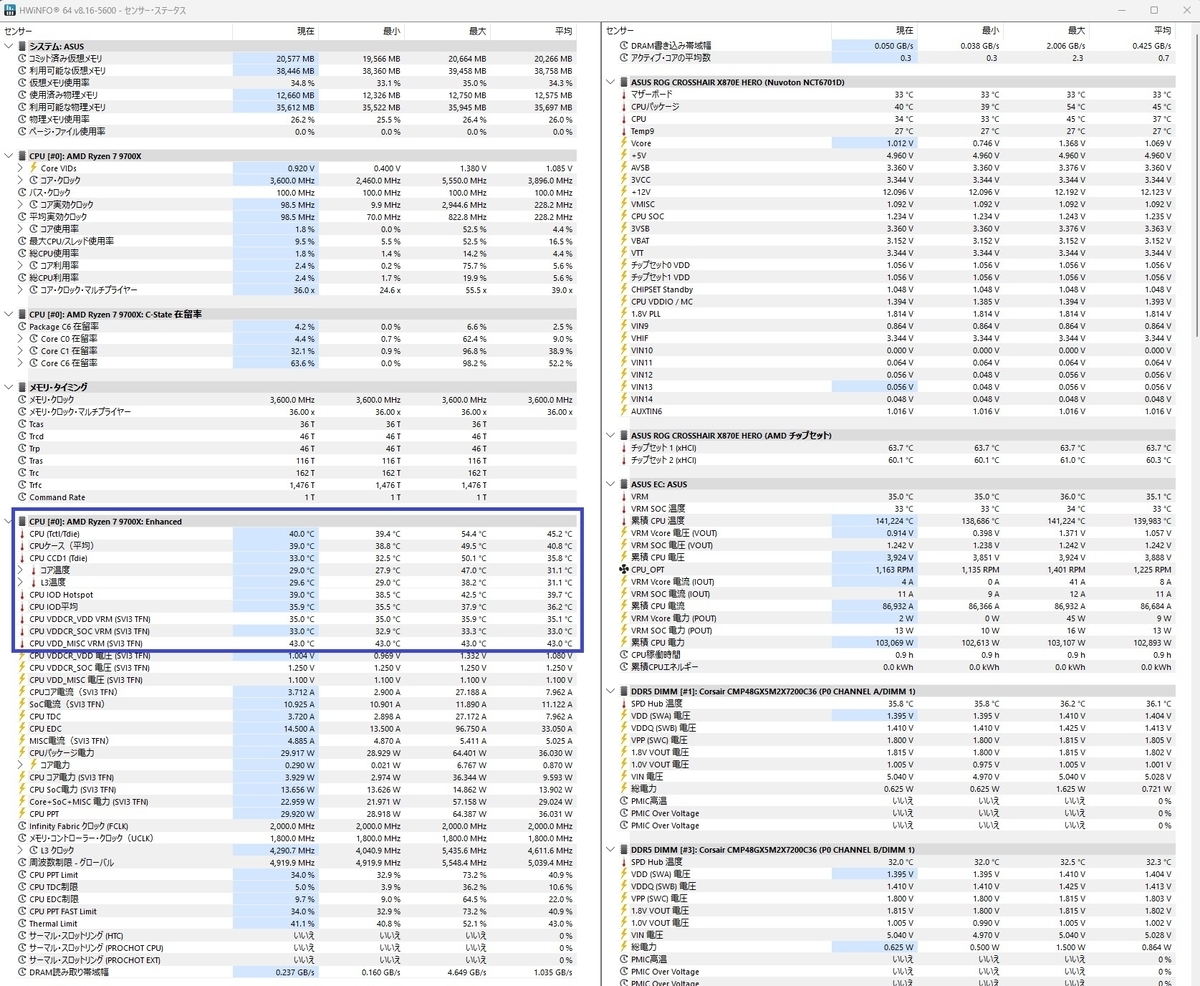This screenshot has height=986, width=1200.
Task: Click the lightning icon next to AUXTIN6
Action: [x=624, y=411]
